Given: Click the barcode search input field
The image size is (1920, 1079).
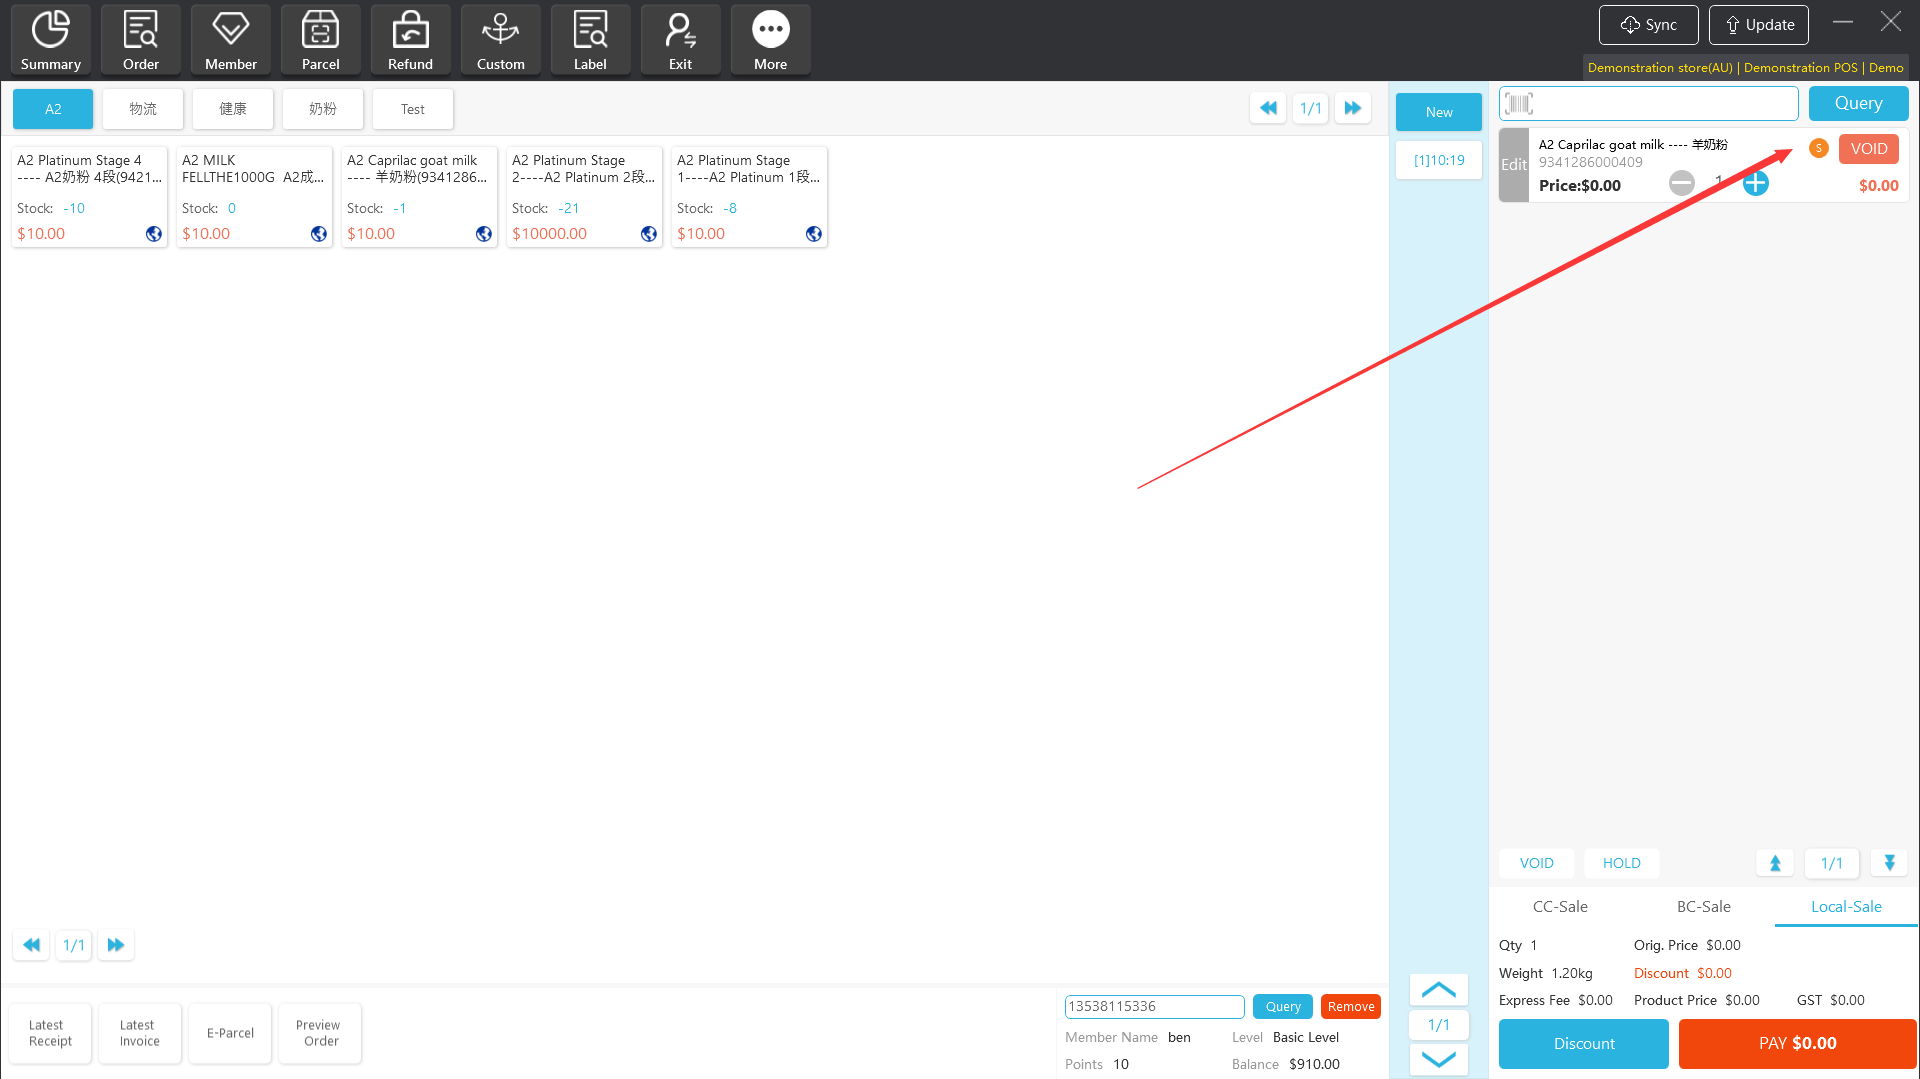Looking at the screenshot, I should 1660,103.
